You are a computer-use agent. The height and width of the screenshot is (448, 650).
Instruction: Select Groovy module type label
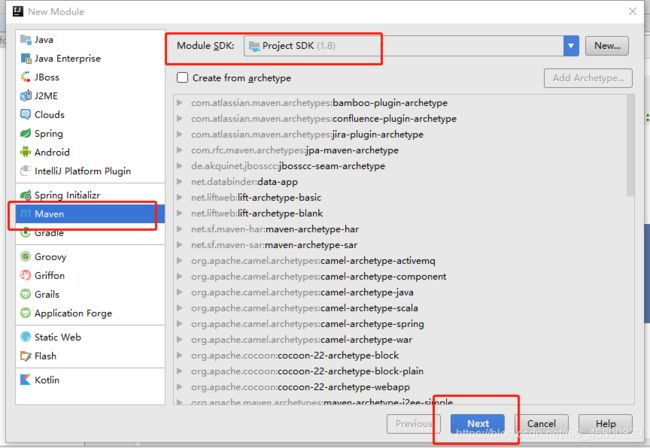50,257
